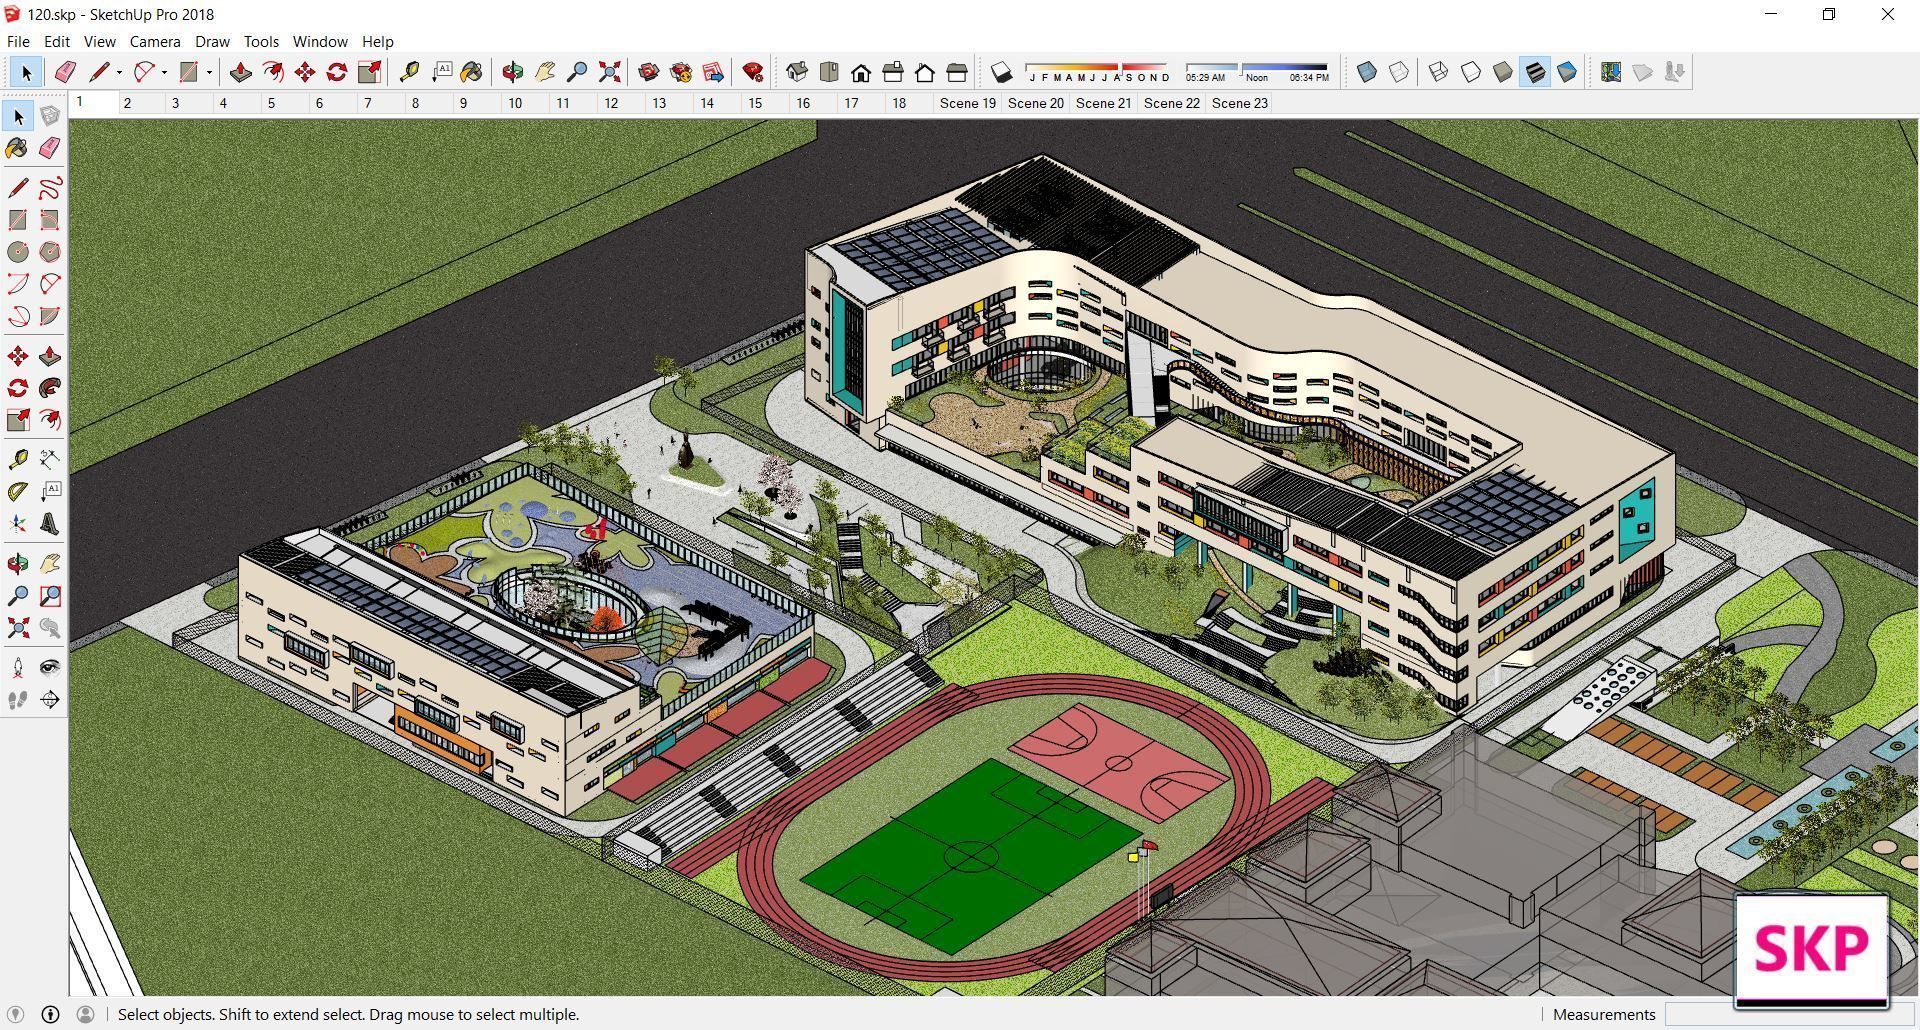Switch to Front view house icon
Screen dimensions: 1920x1030
pyautogui.click(x=861, y=72)
